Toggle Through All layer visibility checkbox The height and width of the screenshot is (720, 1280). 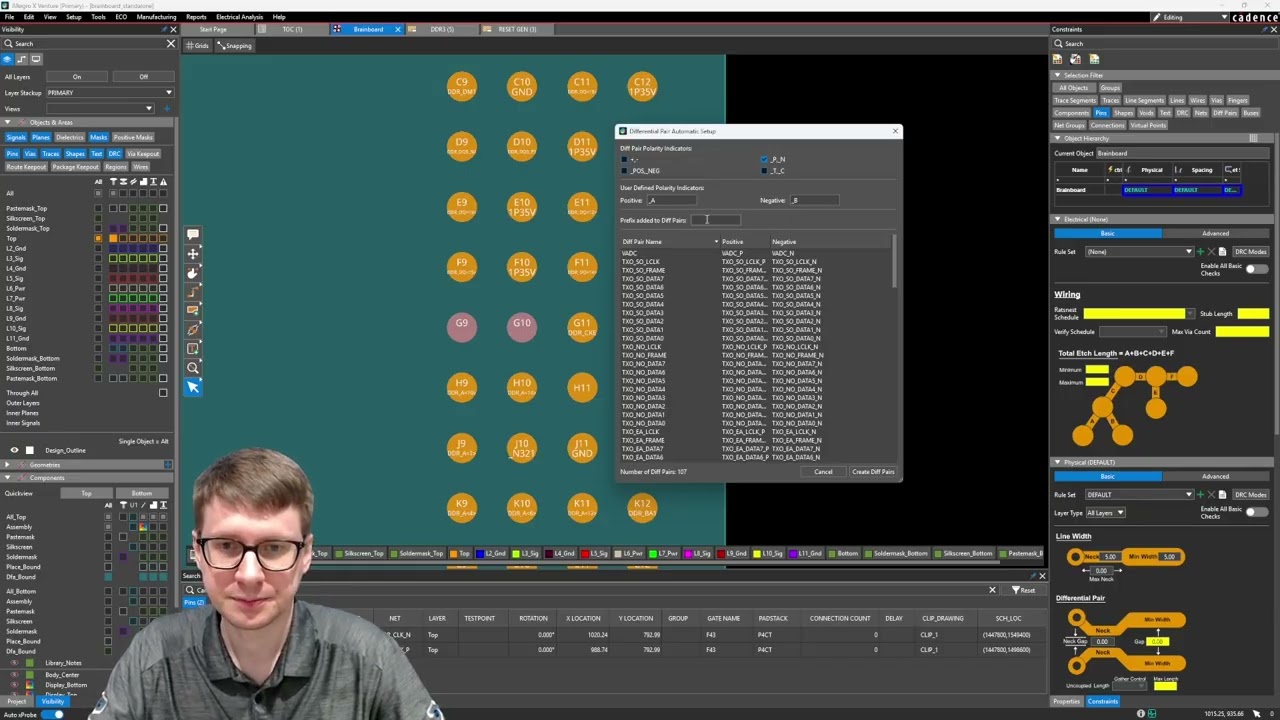coord(163,393)
